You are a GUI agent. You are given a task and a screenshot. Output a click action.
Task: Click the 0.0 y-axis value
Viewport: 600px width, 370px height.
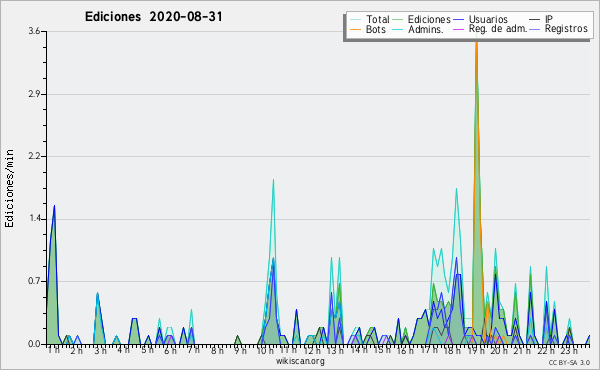click(x=34, y=344)
